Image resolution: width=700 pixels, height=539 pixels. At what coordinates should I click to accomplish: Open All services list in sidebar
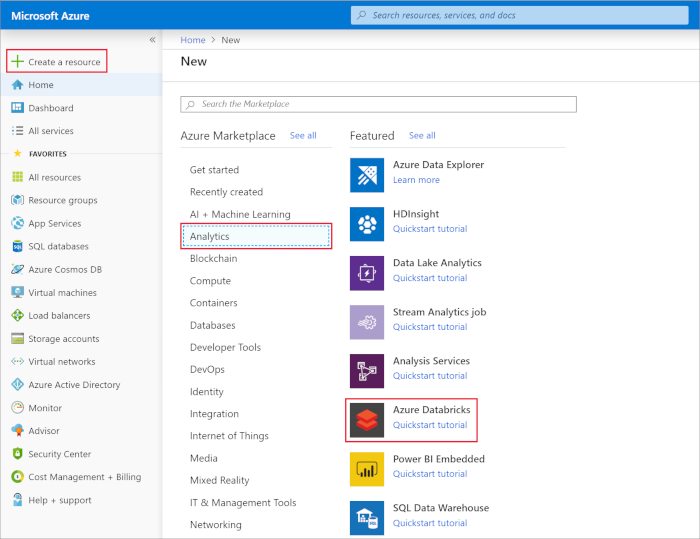tap(50, 131)
